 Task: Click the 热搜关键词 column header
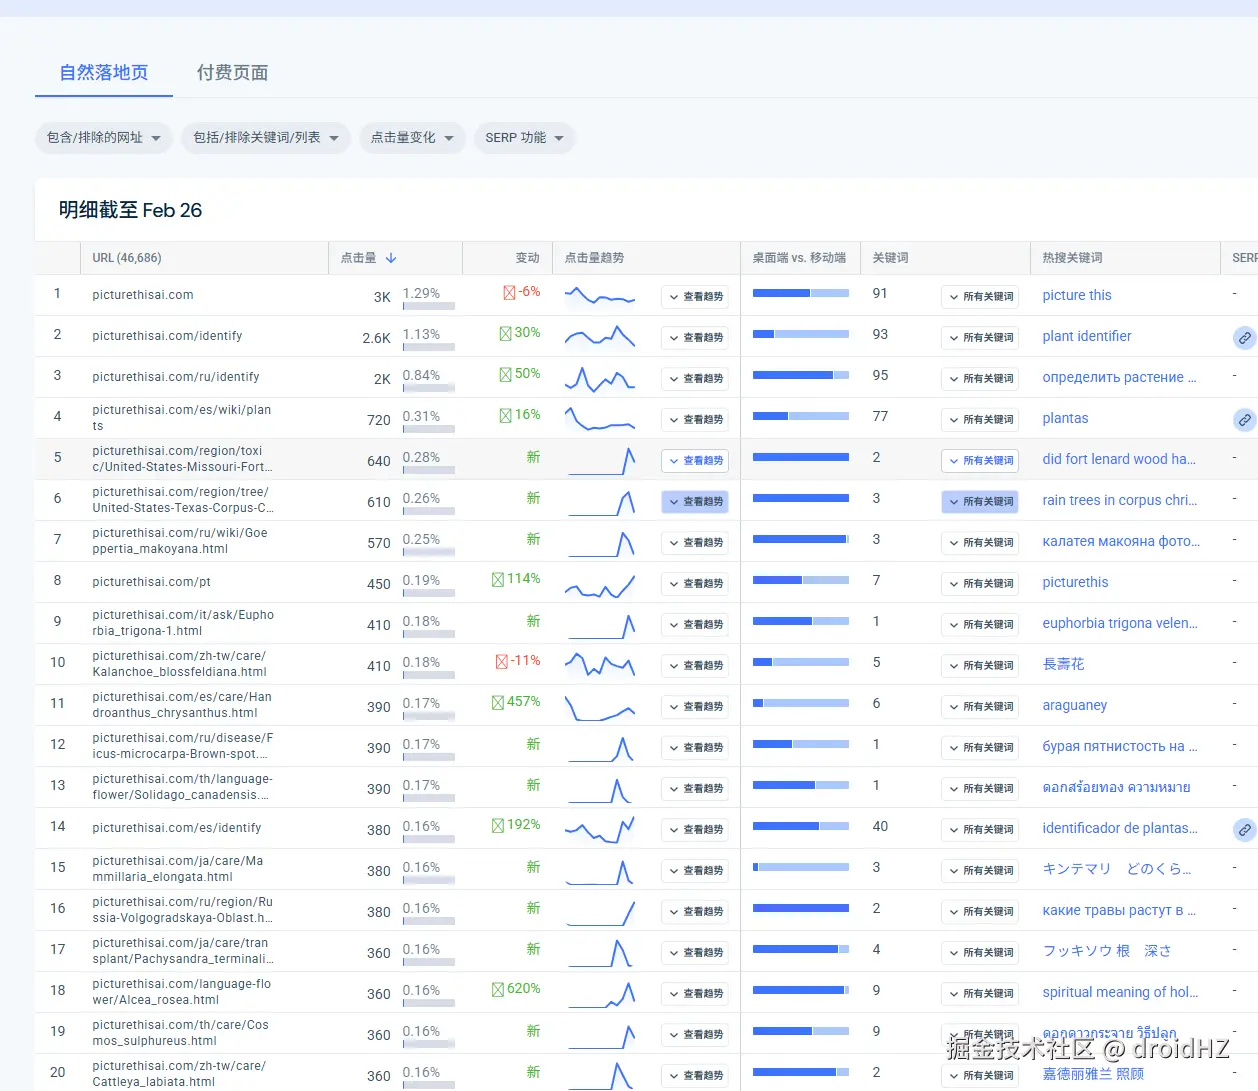(x=1072, y=258)
